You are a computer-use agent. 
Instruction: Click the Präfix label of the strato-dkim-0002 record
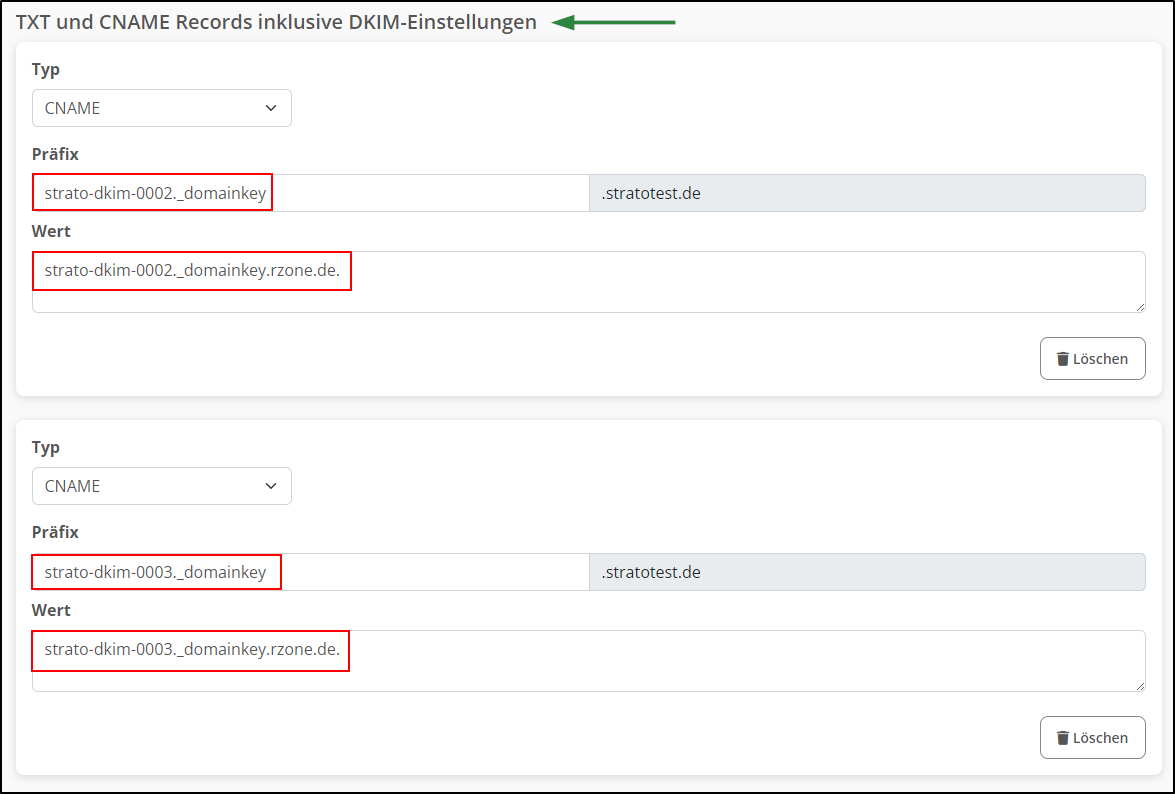[x=55, y=154]
